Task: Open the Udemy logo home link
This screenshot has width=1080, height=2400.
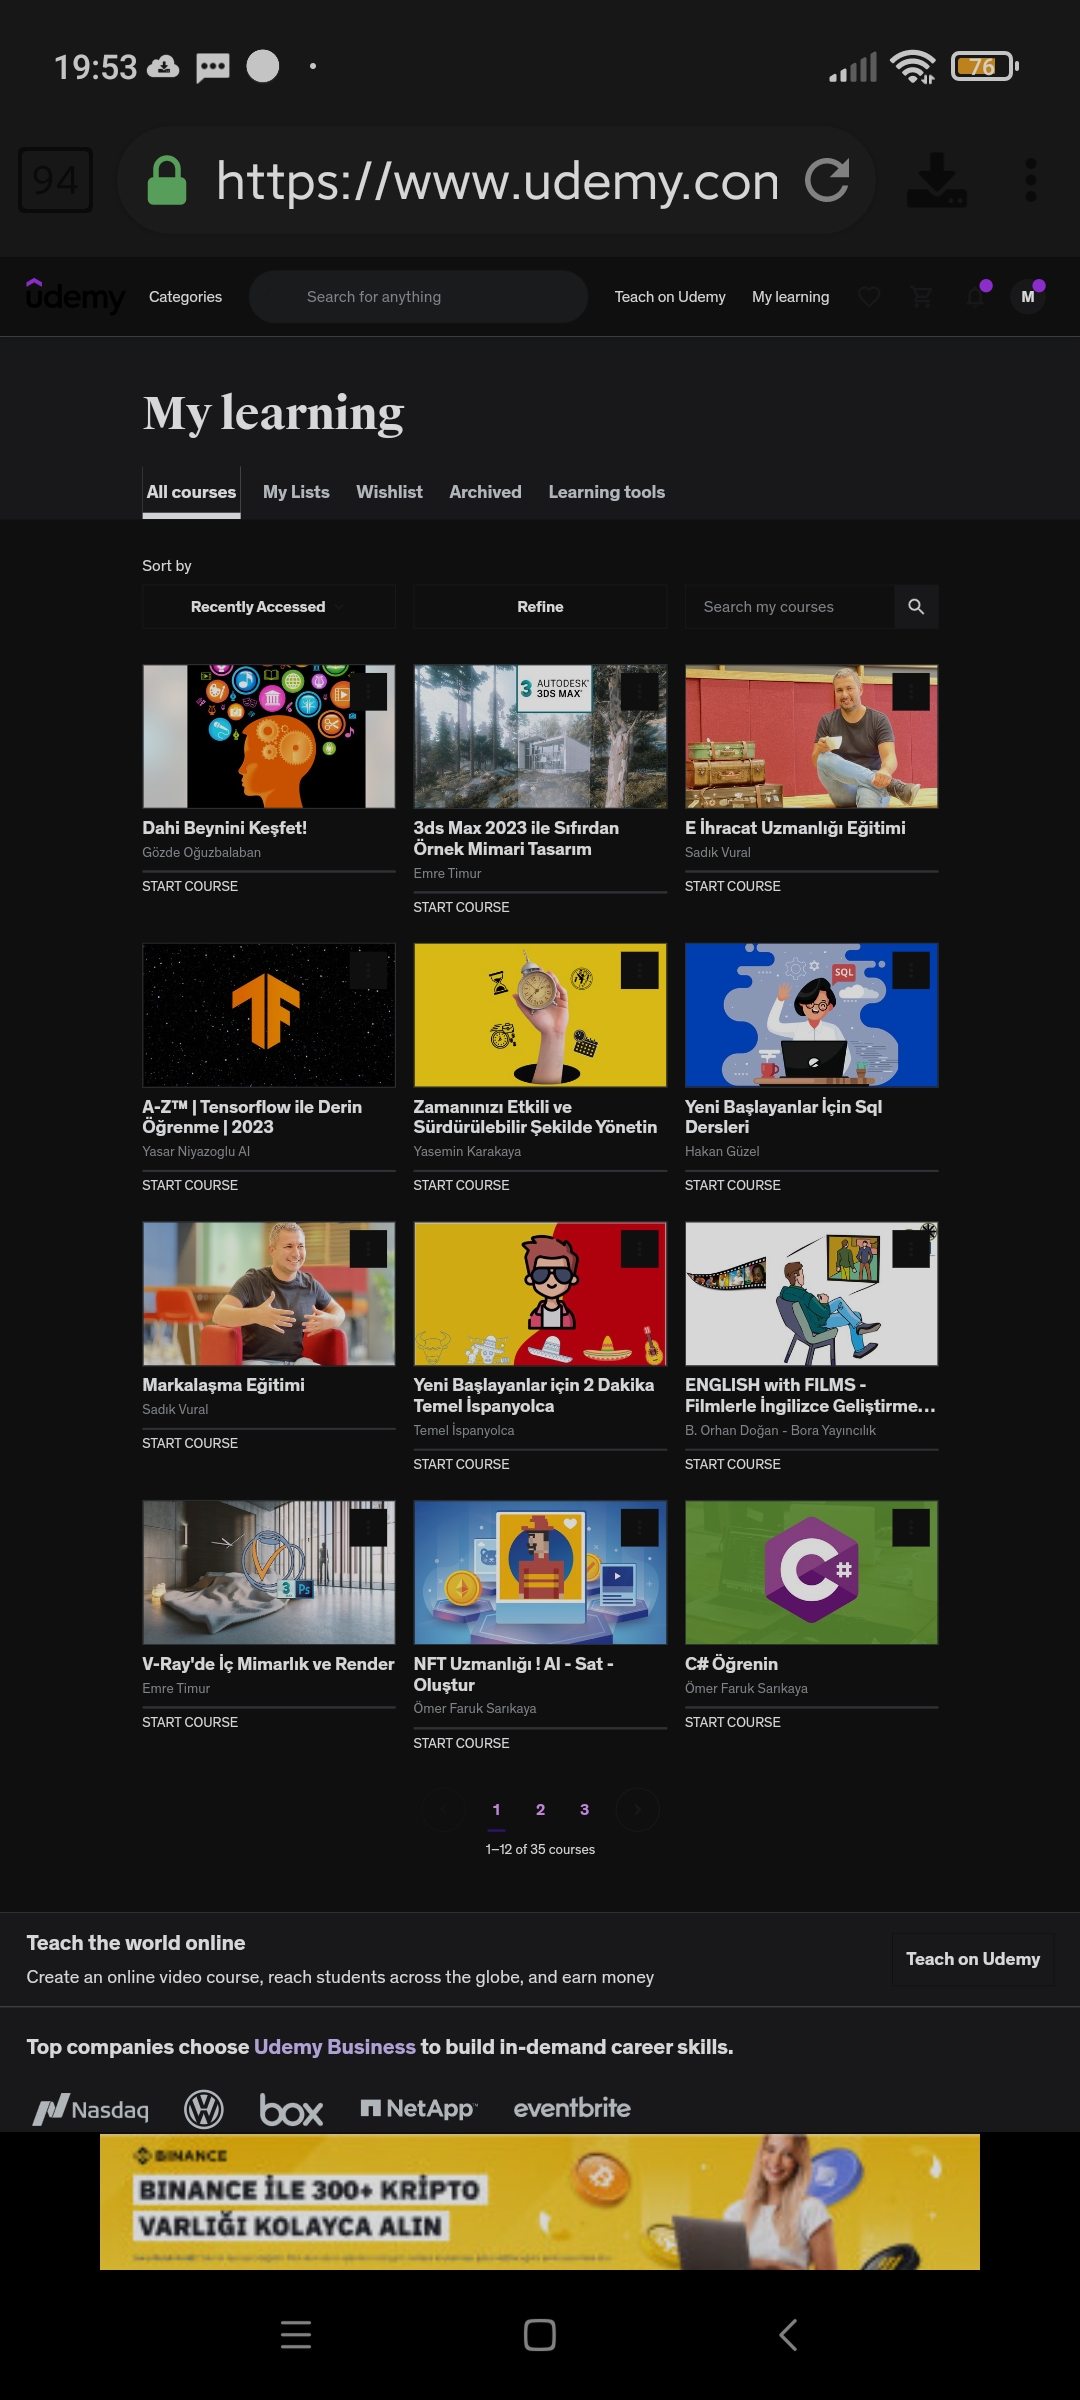Action: click(75, 296)
